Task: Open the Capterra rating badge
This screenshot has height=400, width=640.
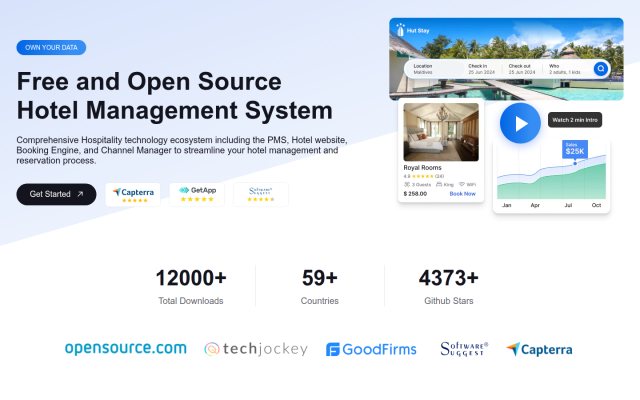Action: point(133,195)
